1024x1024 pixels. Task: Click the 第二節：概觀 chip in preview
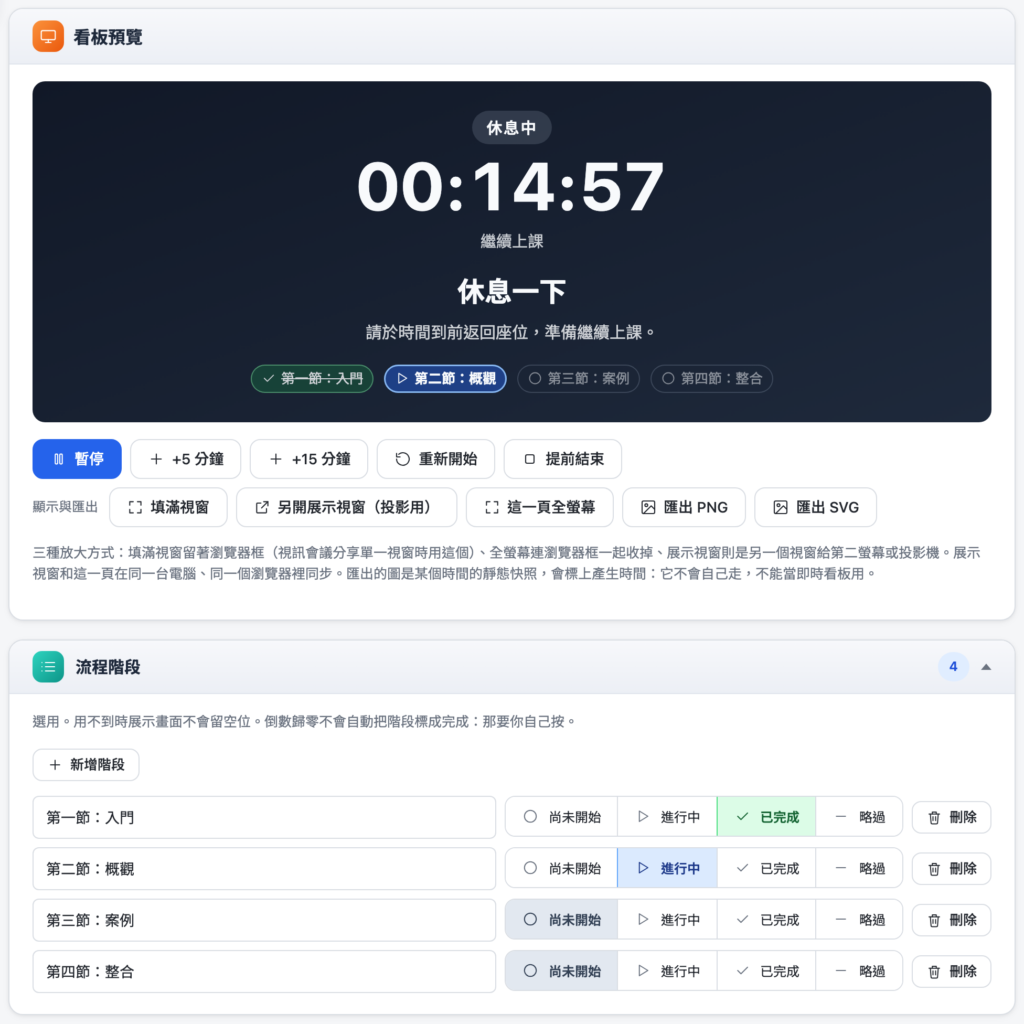(445, 379)
